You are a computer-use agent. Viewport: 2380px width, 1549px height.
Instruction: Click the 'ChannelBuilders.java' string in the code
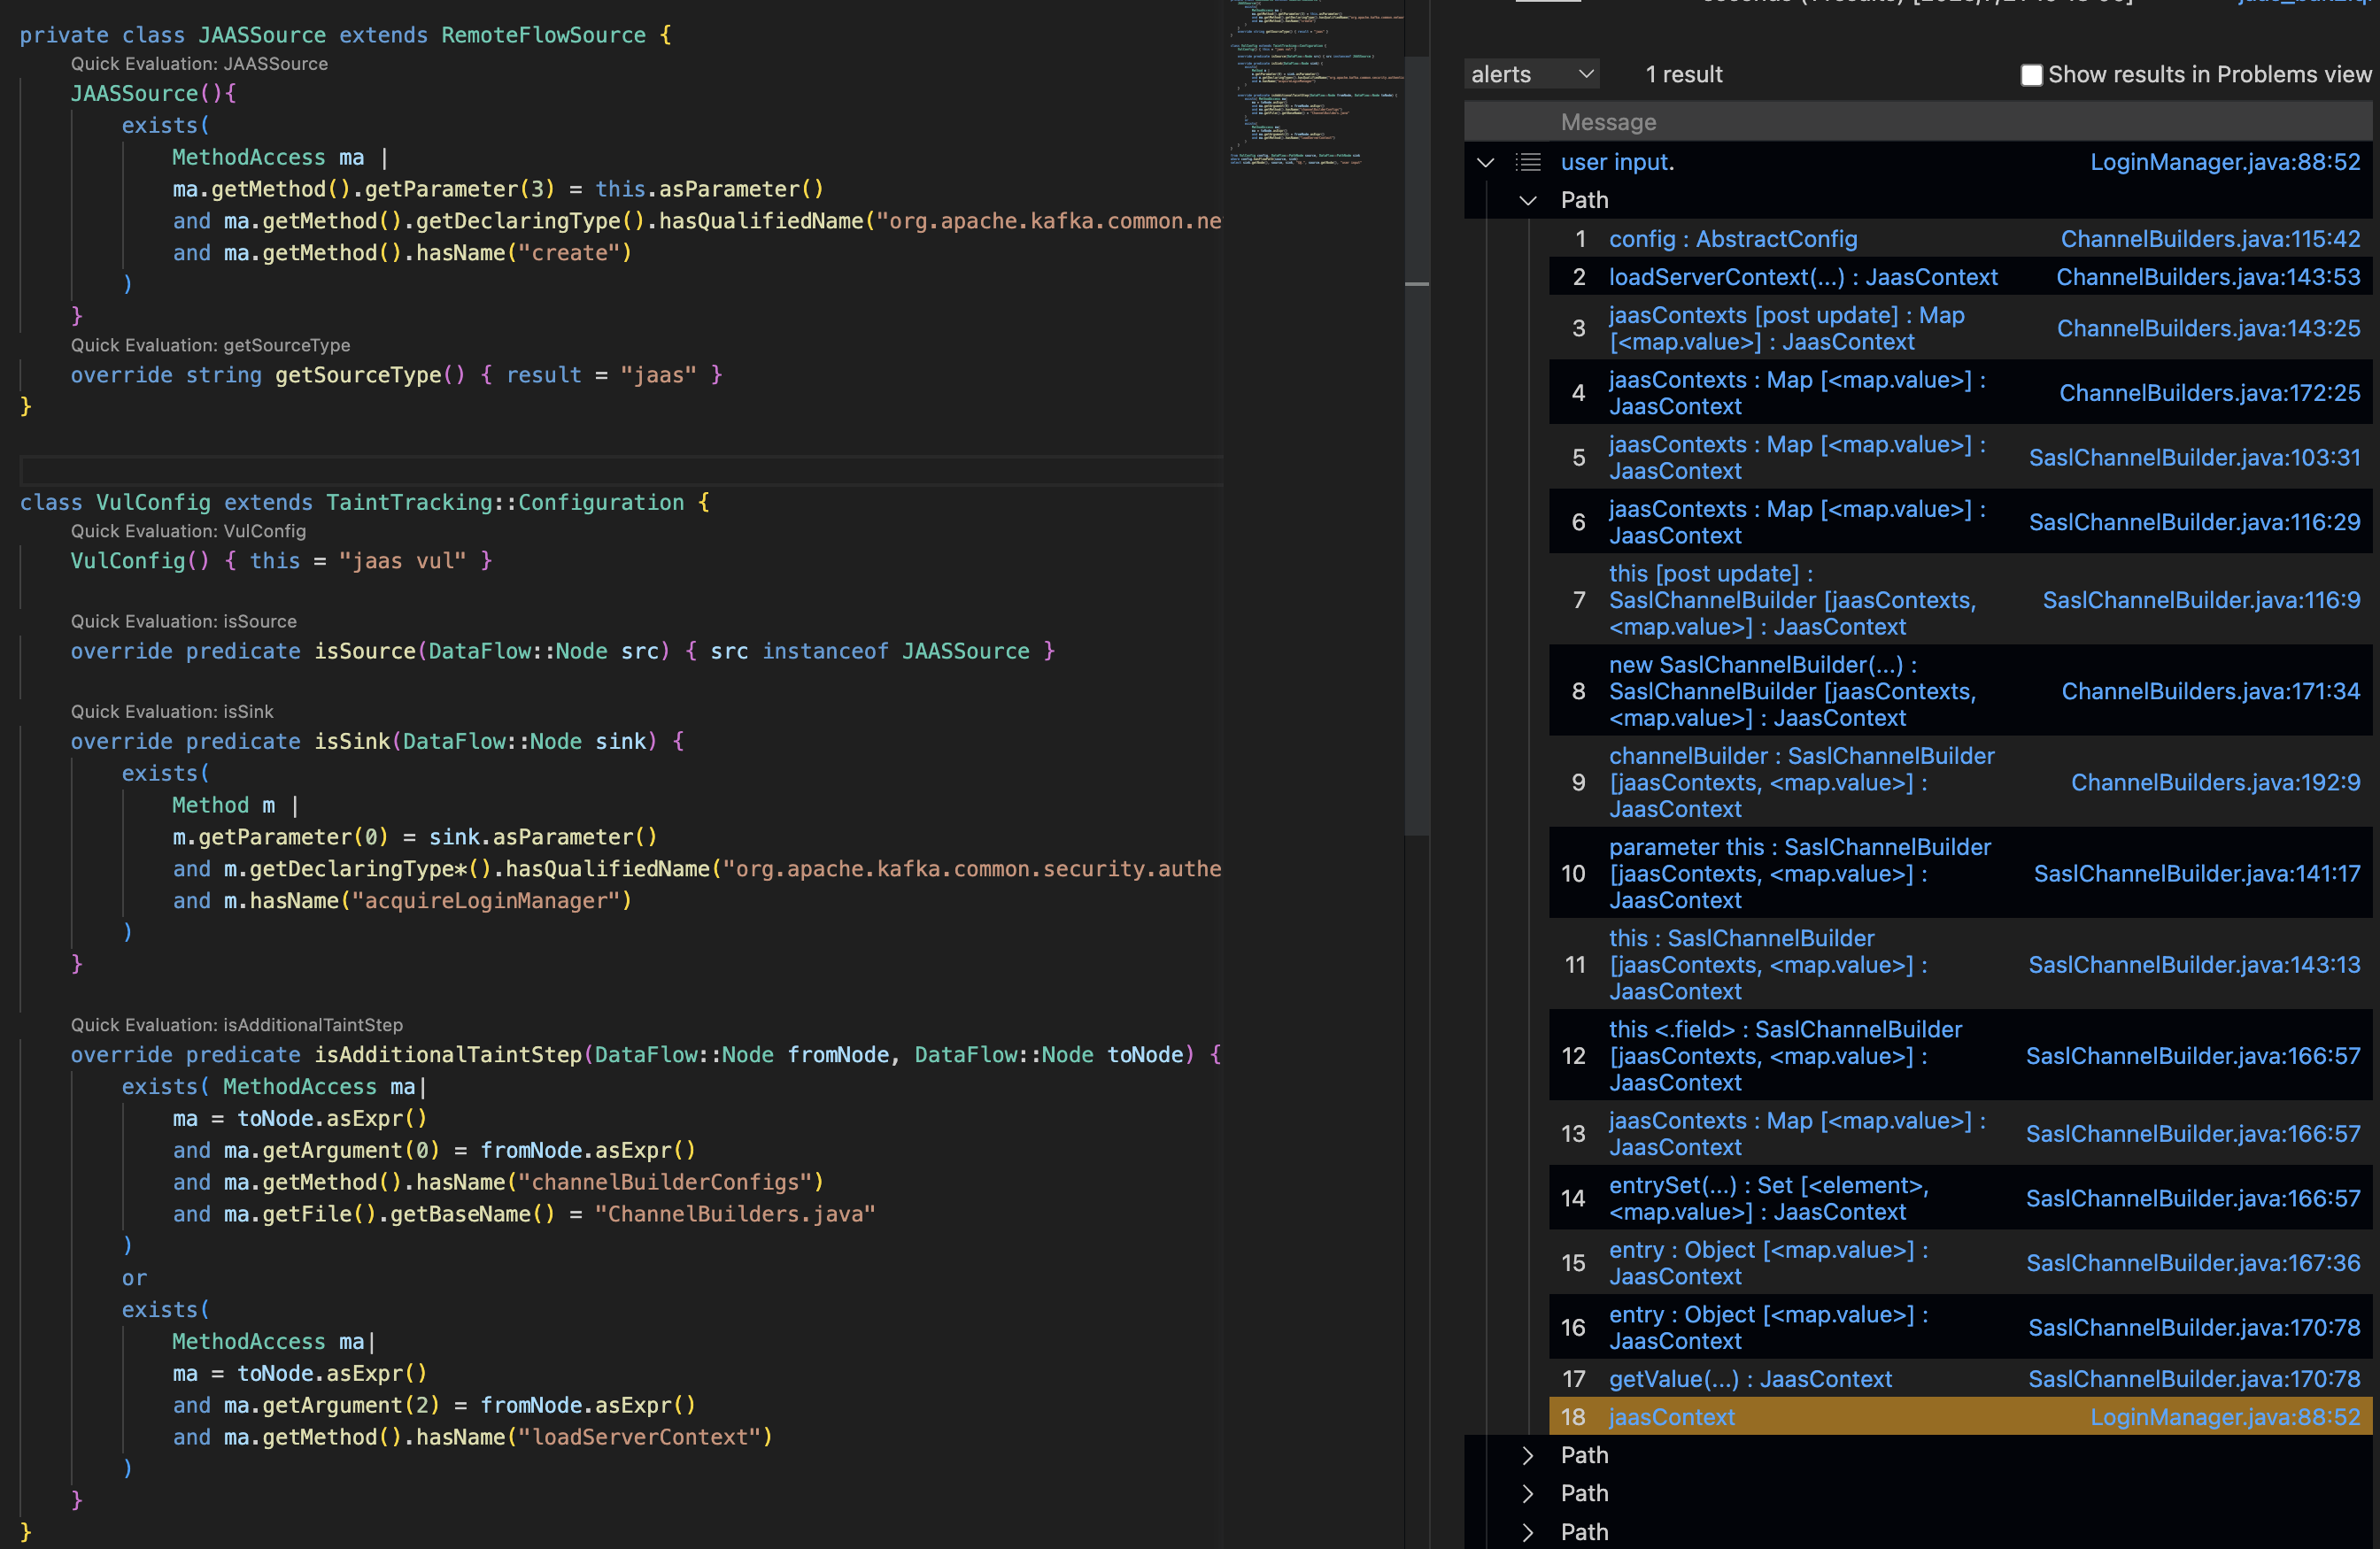tap(735, 1214)
